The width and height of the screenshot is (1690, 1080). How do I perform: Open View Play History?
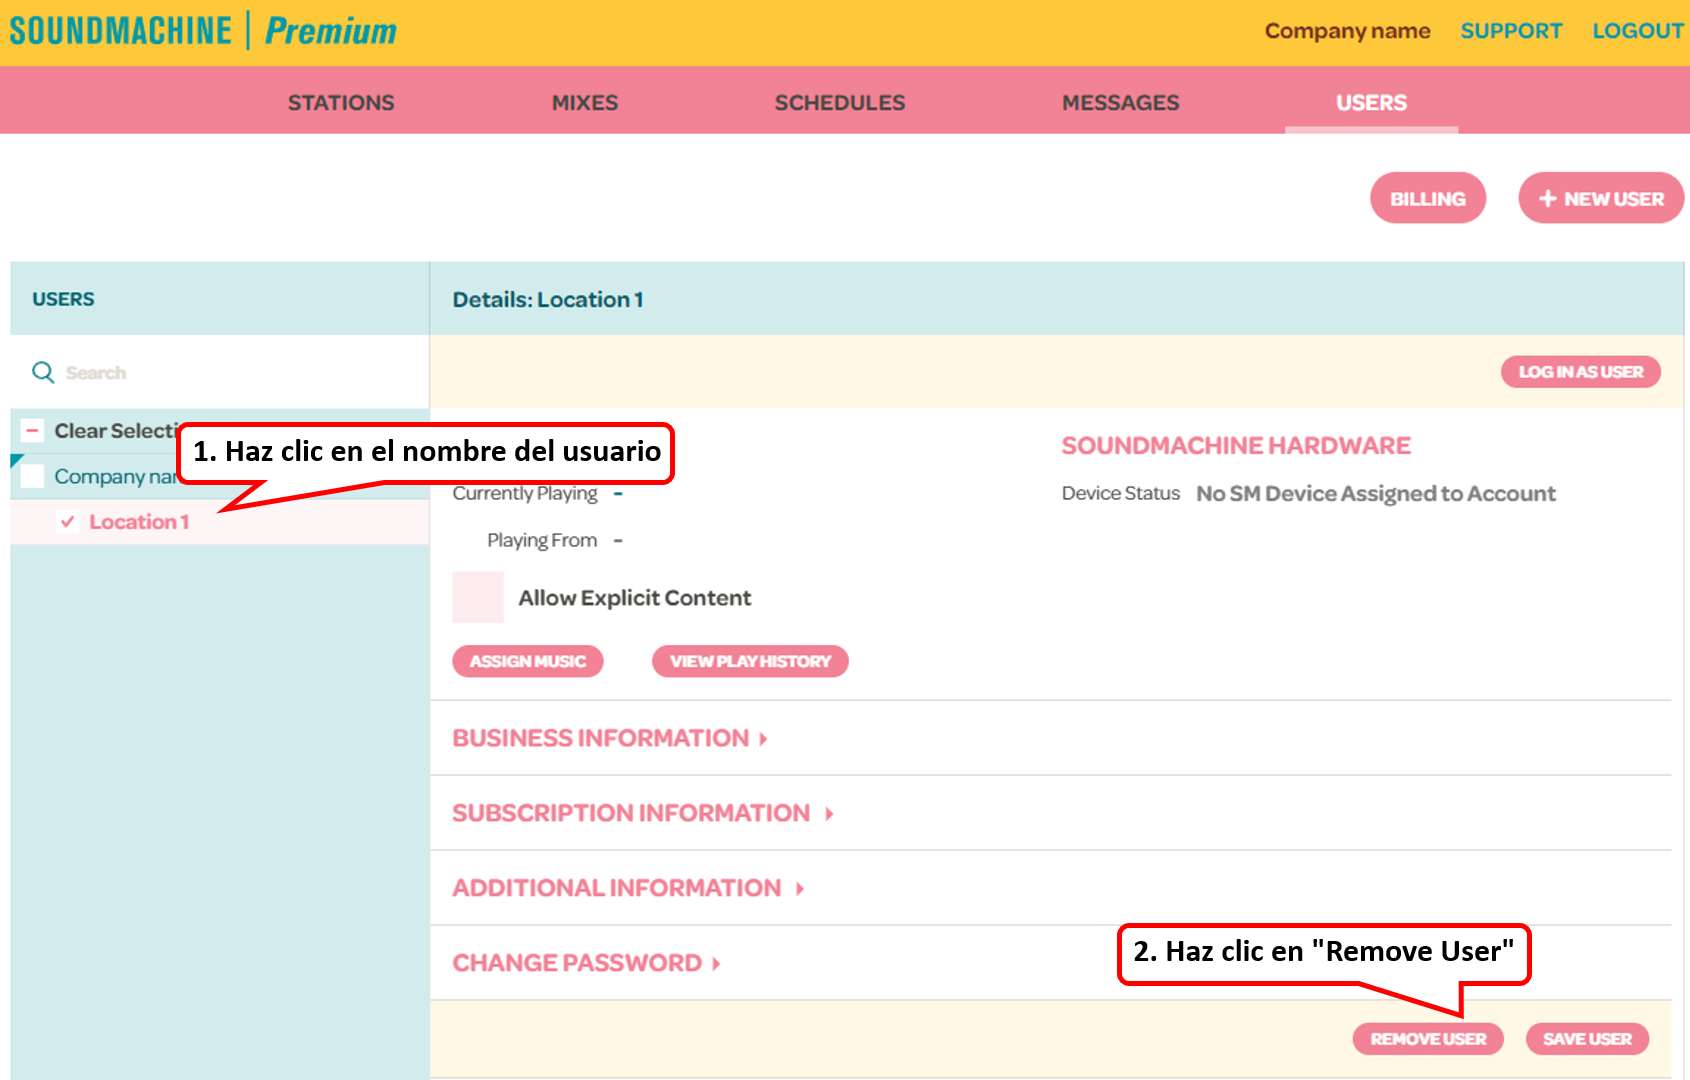coord(750,661)
